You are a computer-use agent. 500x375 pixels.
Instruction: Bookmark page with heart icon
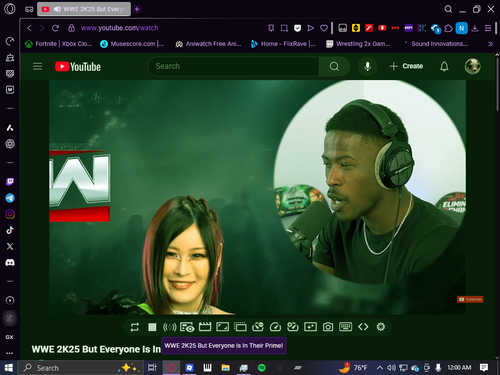tap(324, 28)
